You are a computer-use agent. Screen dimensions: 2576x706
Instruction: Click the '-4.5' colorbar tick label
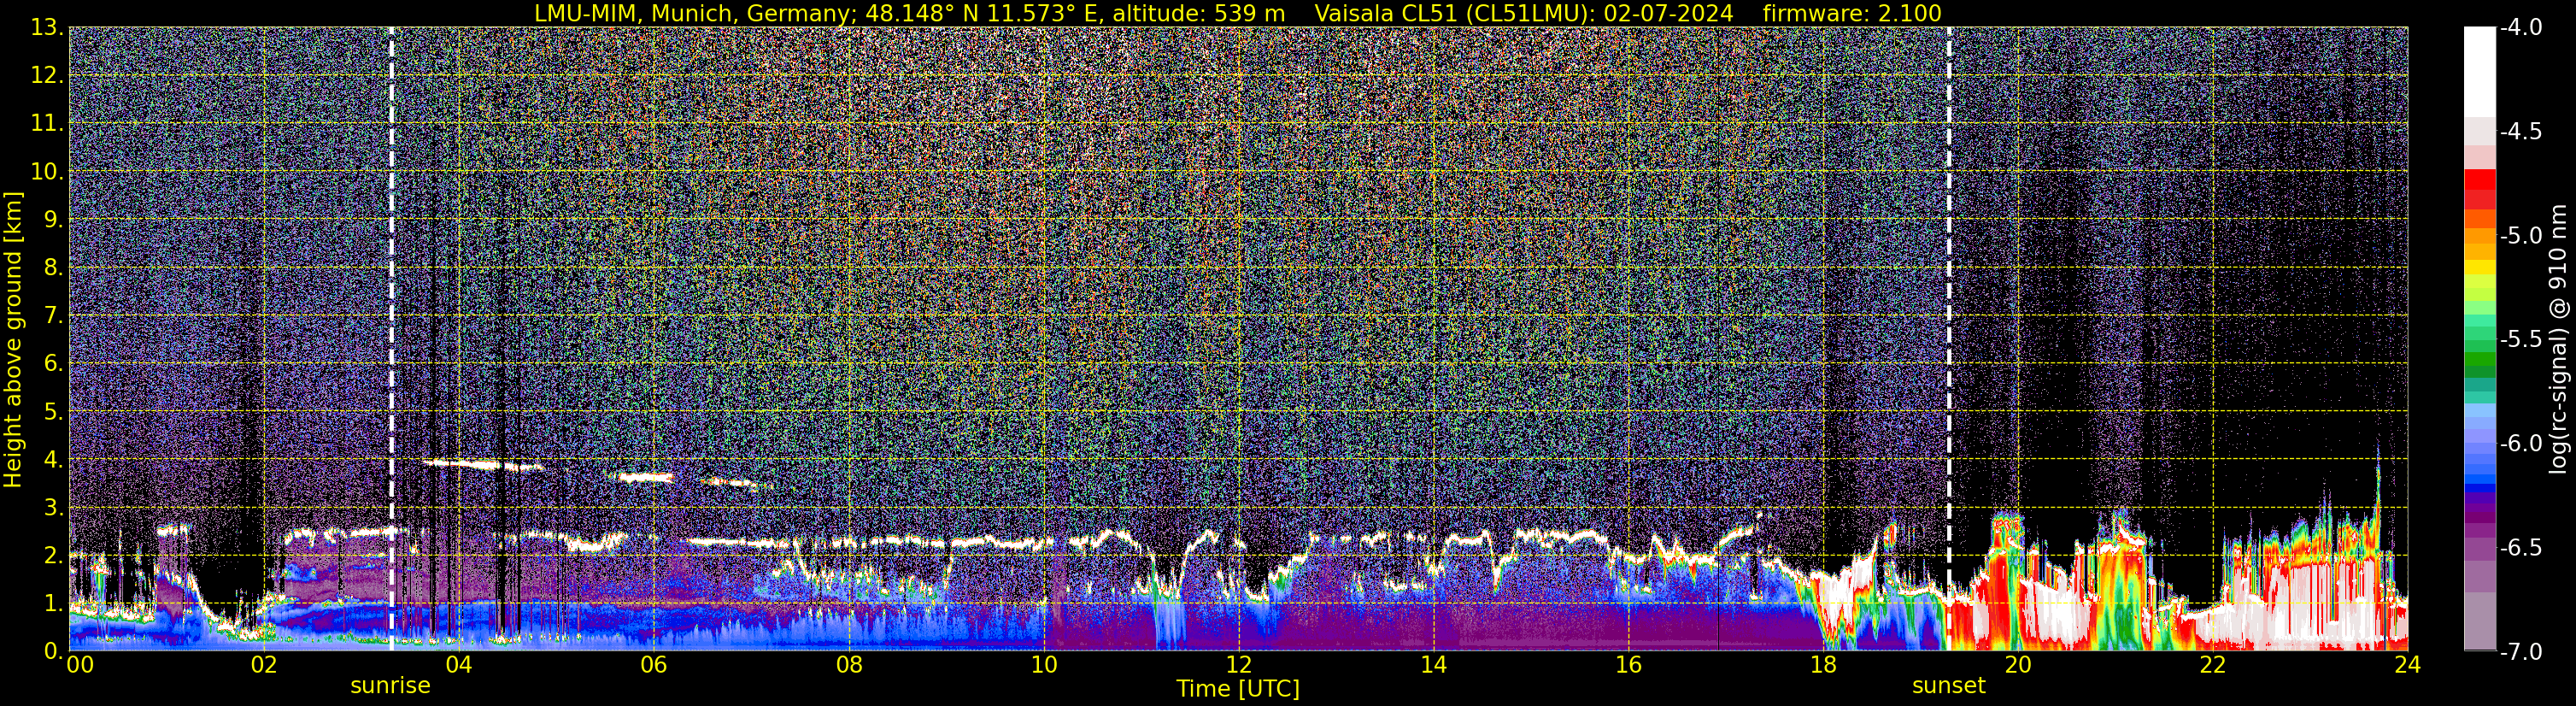(x=2520, y=132)
